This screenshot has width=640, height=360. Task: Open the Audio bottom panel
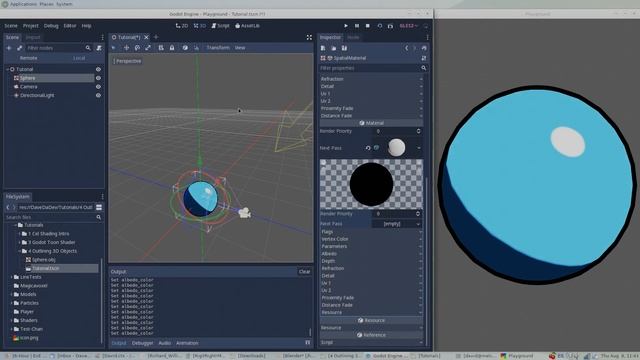(164, 343)
